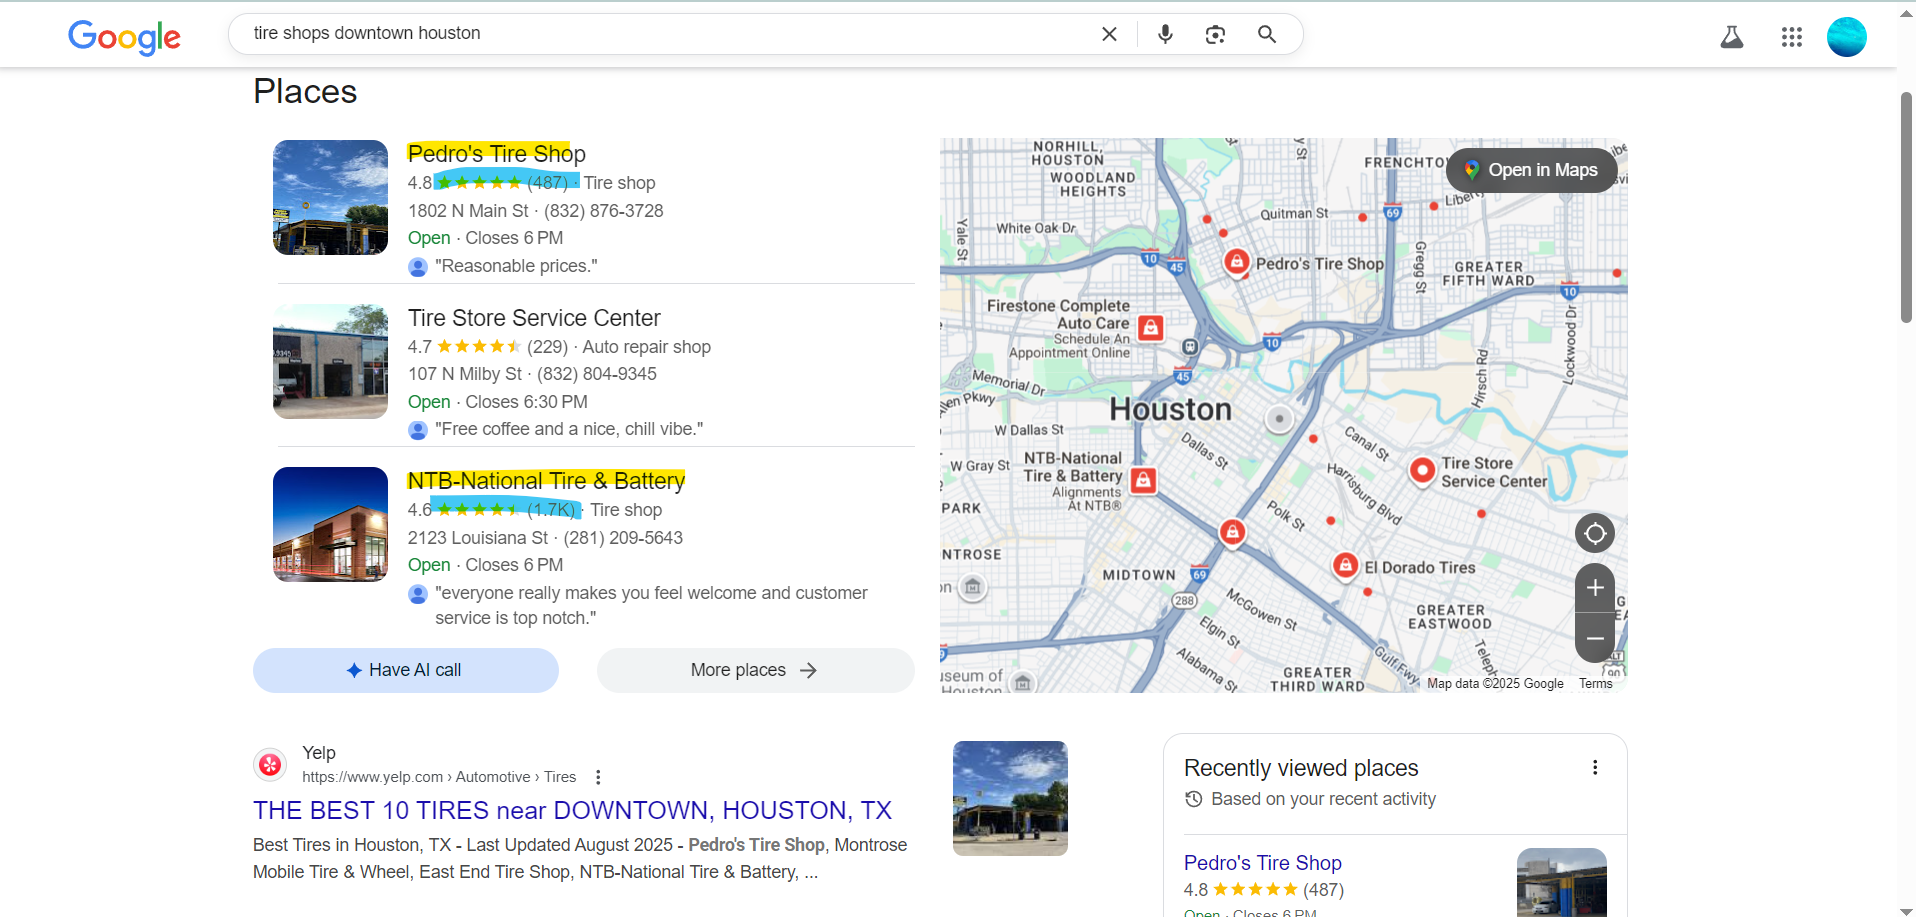Open Pedro's Tire Shop in recently viewed
Viewport: 1916px width, 917px height.
pos(1262,863)
